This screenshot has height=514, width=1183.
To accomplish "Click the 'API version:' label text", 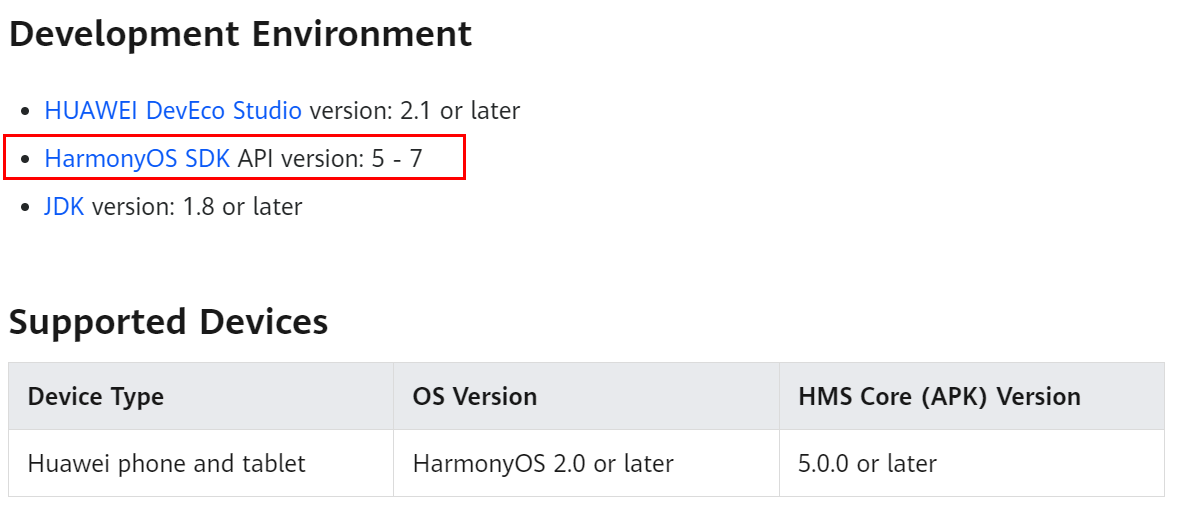I will click(298, 158).
